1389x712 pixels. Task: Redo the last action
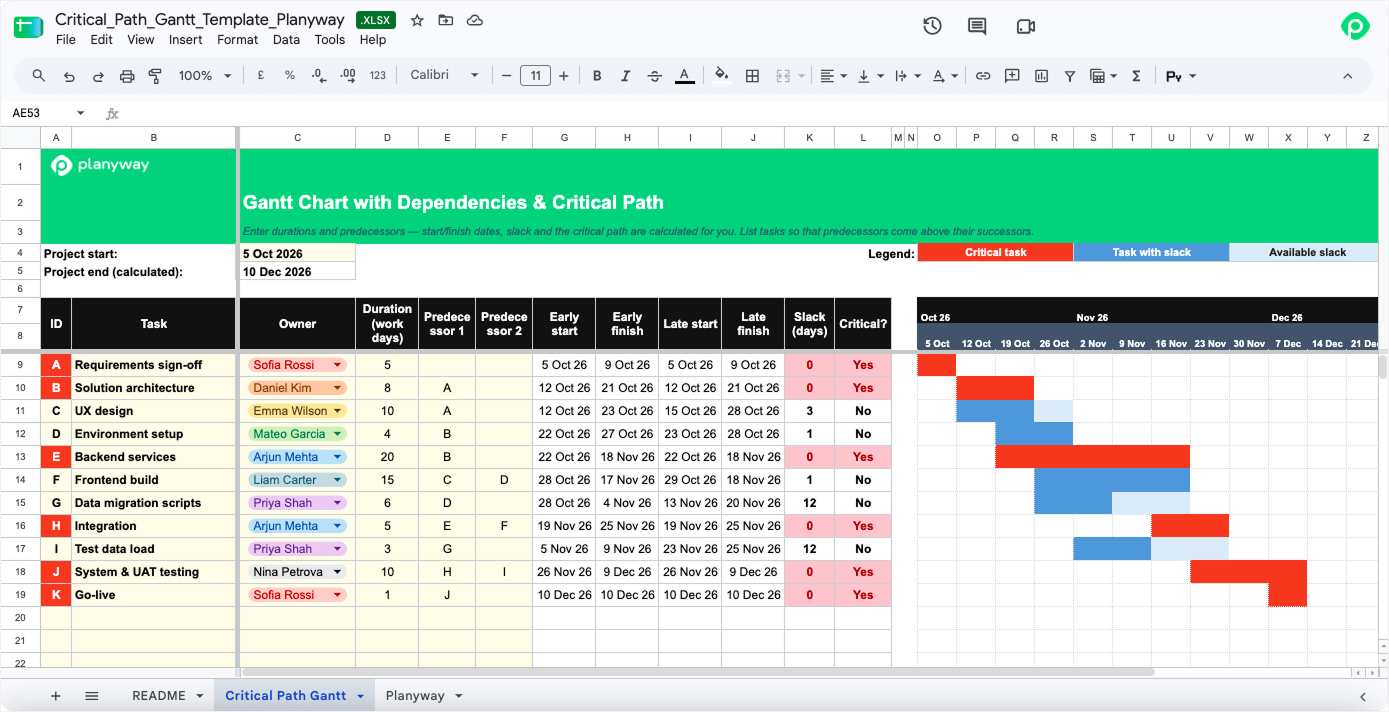[98, 76]
